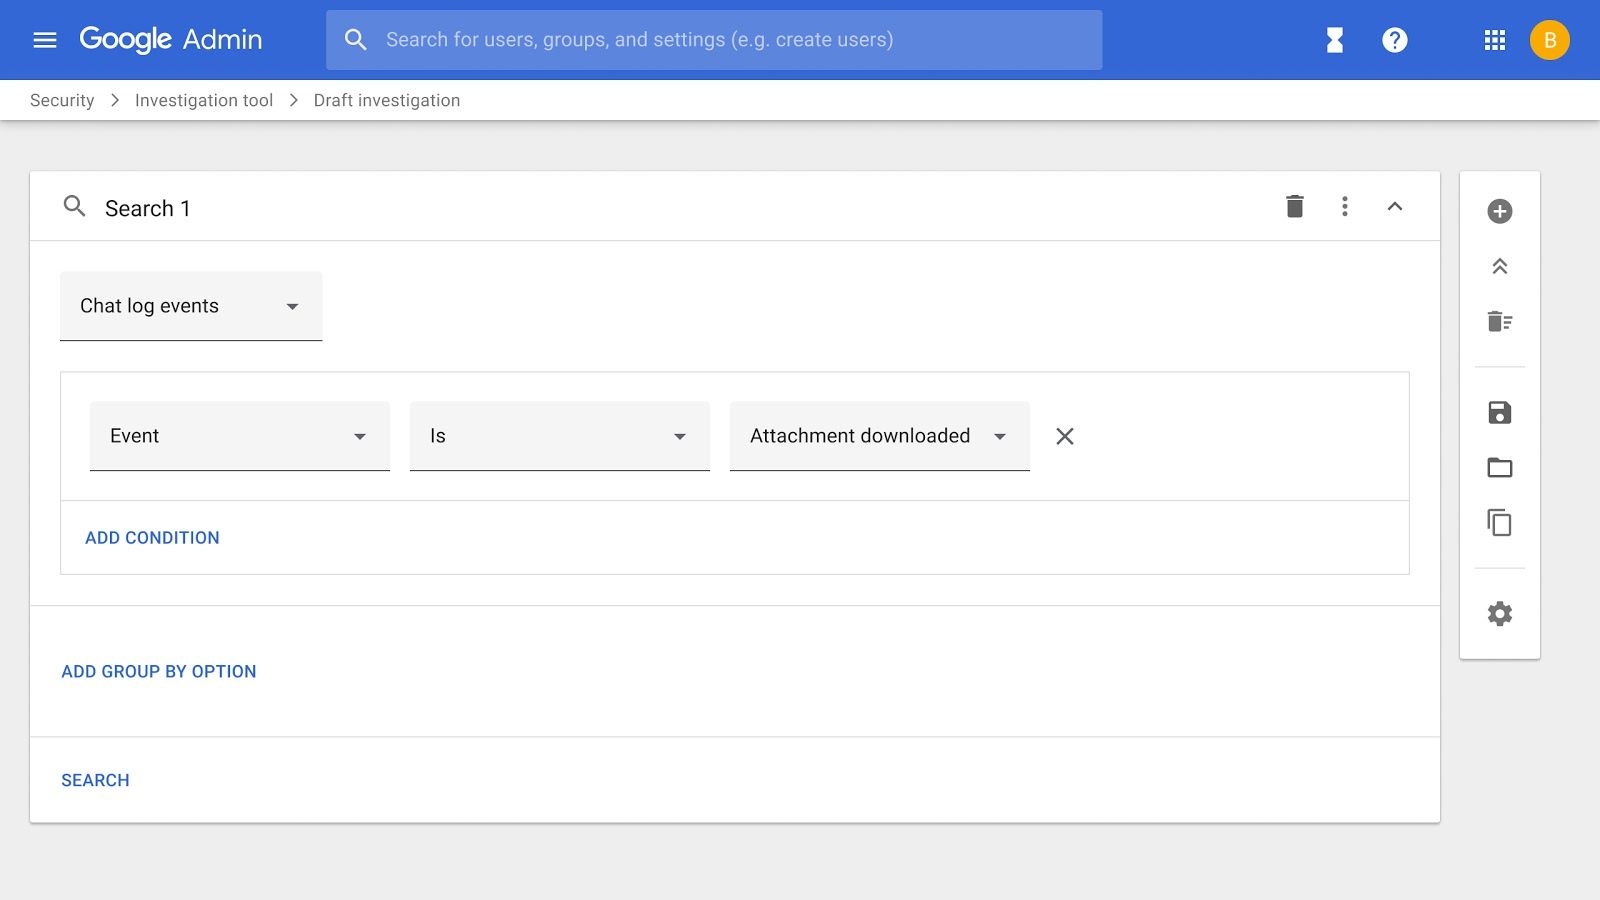Open saved investigations via the folder icon
Viewport: 1600px width, 900px height.
tap(1499, 467)
